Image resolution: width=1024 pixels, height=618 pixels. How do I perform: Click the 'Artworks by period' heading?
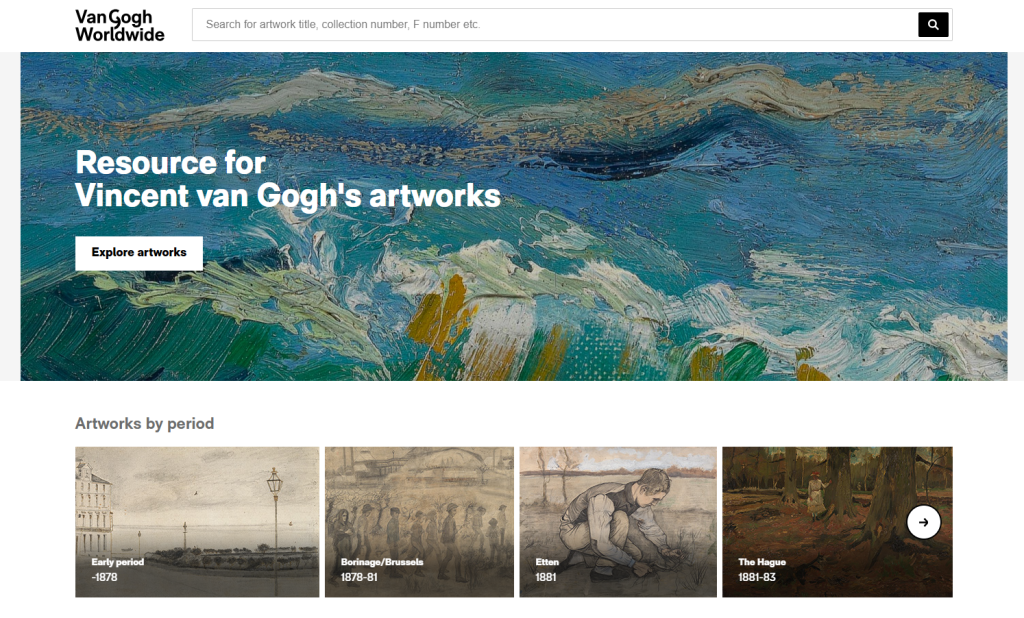pyautogui.click(x=144, y=423)
